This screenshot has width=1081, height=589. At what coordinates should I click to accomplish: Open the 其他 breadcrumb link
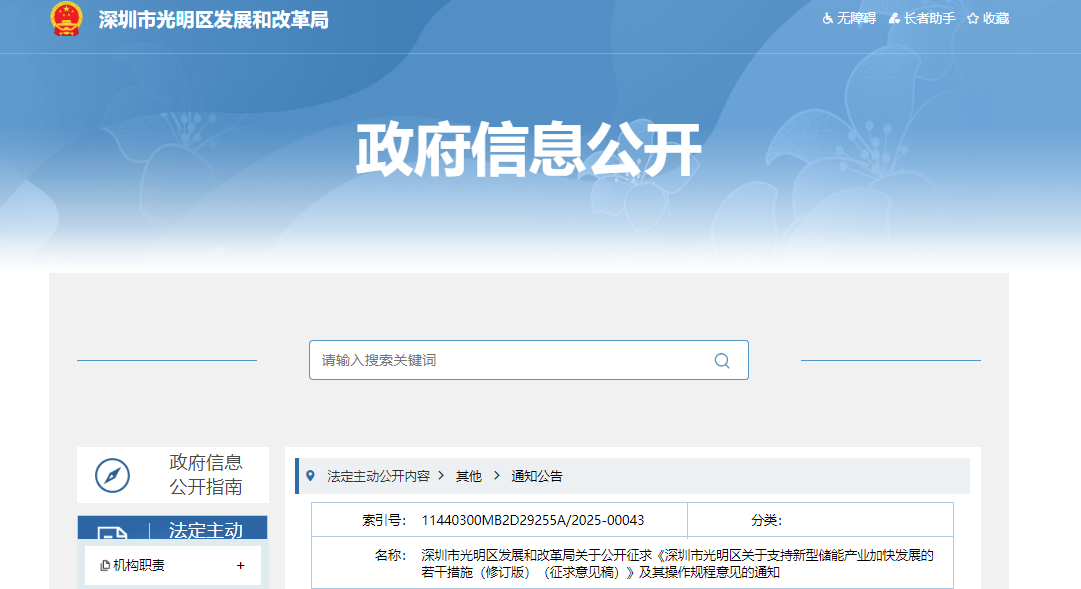coord(468,476)
